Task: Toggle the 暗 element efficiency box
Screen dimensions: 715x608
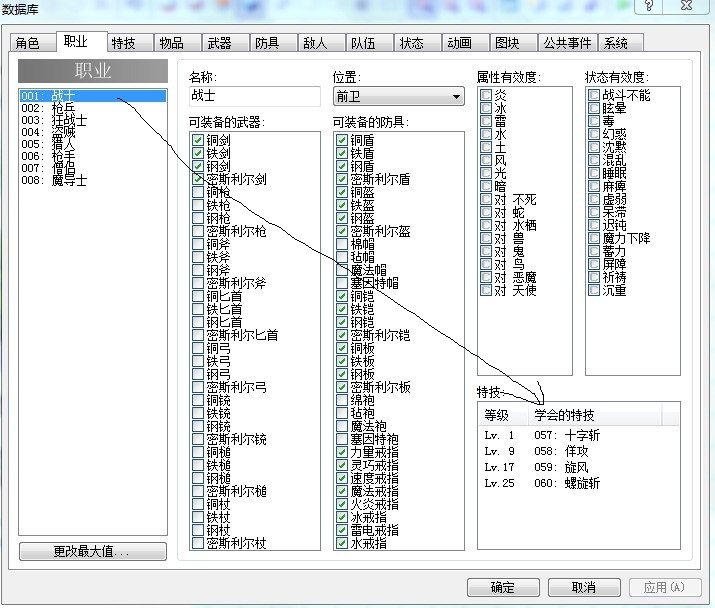Action: [486, 186]
